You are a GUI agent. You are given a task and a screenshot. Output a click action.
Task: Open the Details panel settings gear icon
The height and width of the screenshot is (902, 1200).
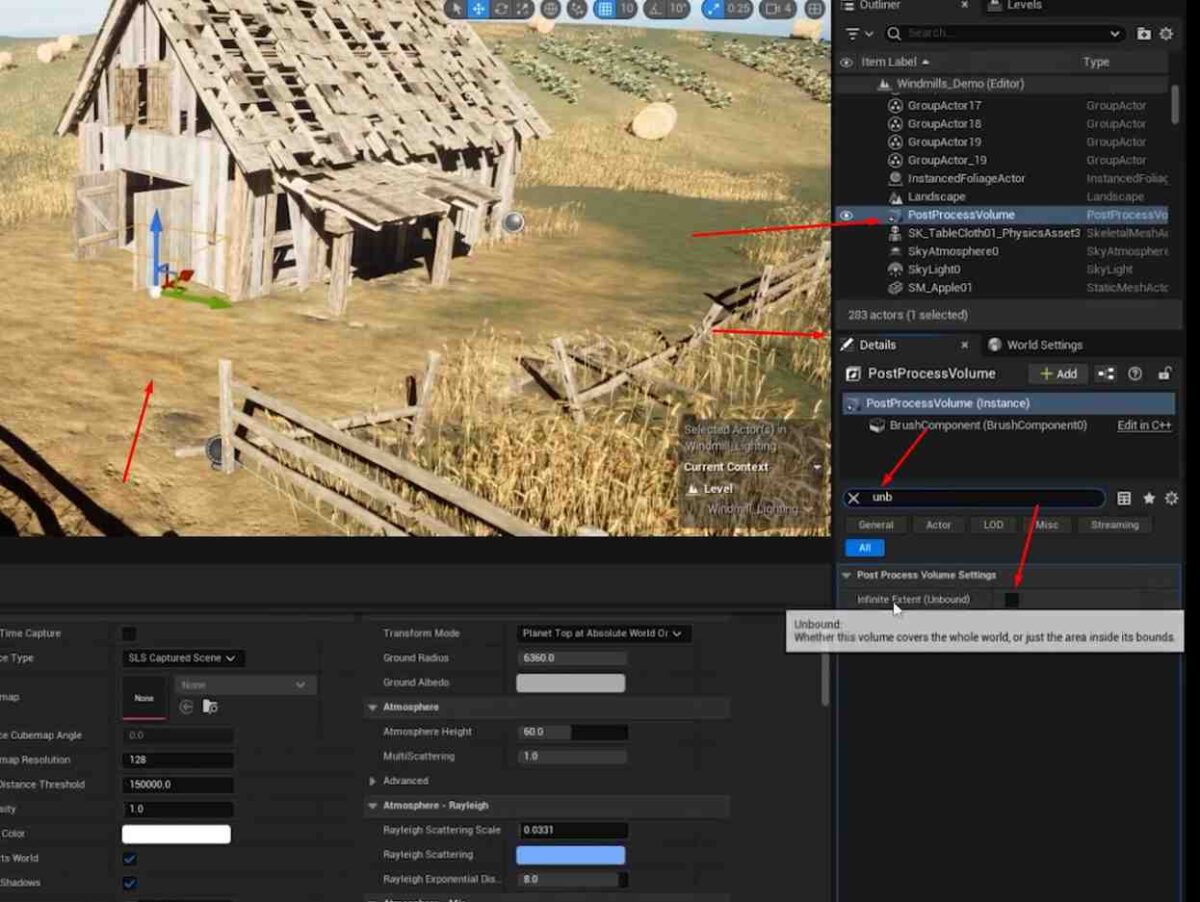click(x=1169, y=497)
